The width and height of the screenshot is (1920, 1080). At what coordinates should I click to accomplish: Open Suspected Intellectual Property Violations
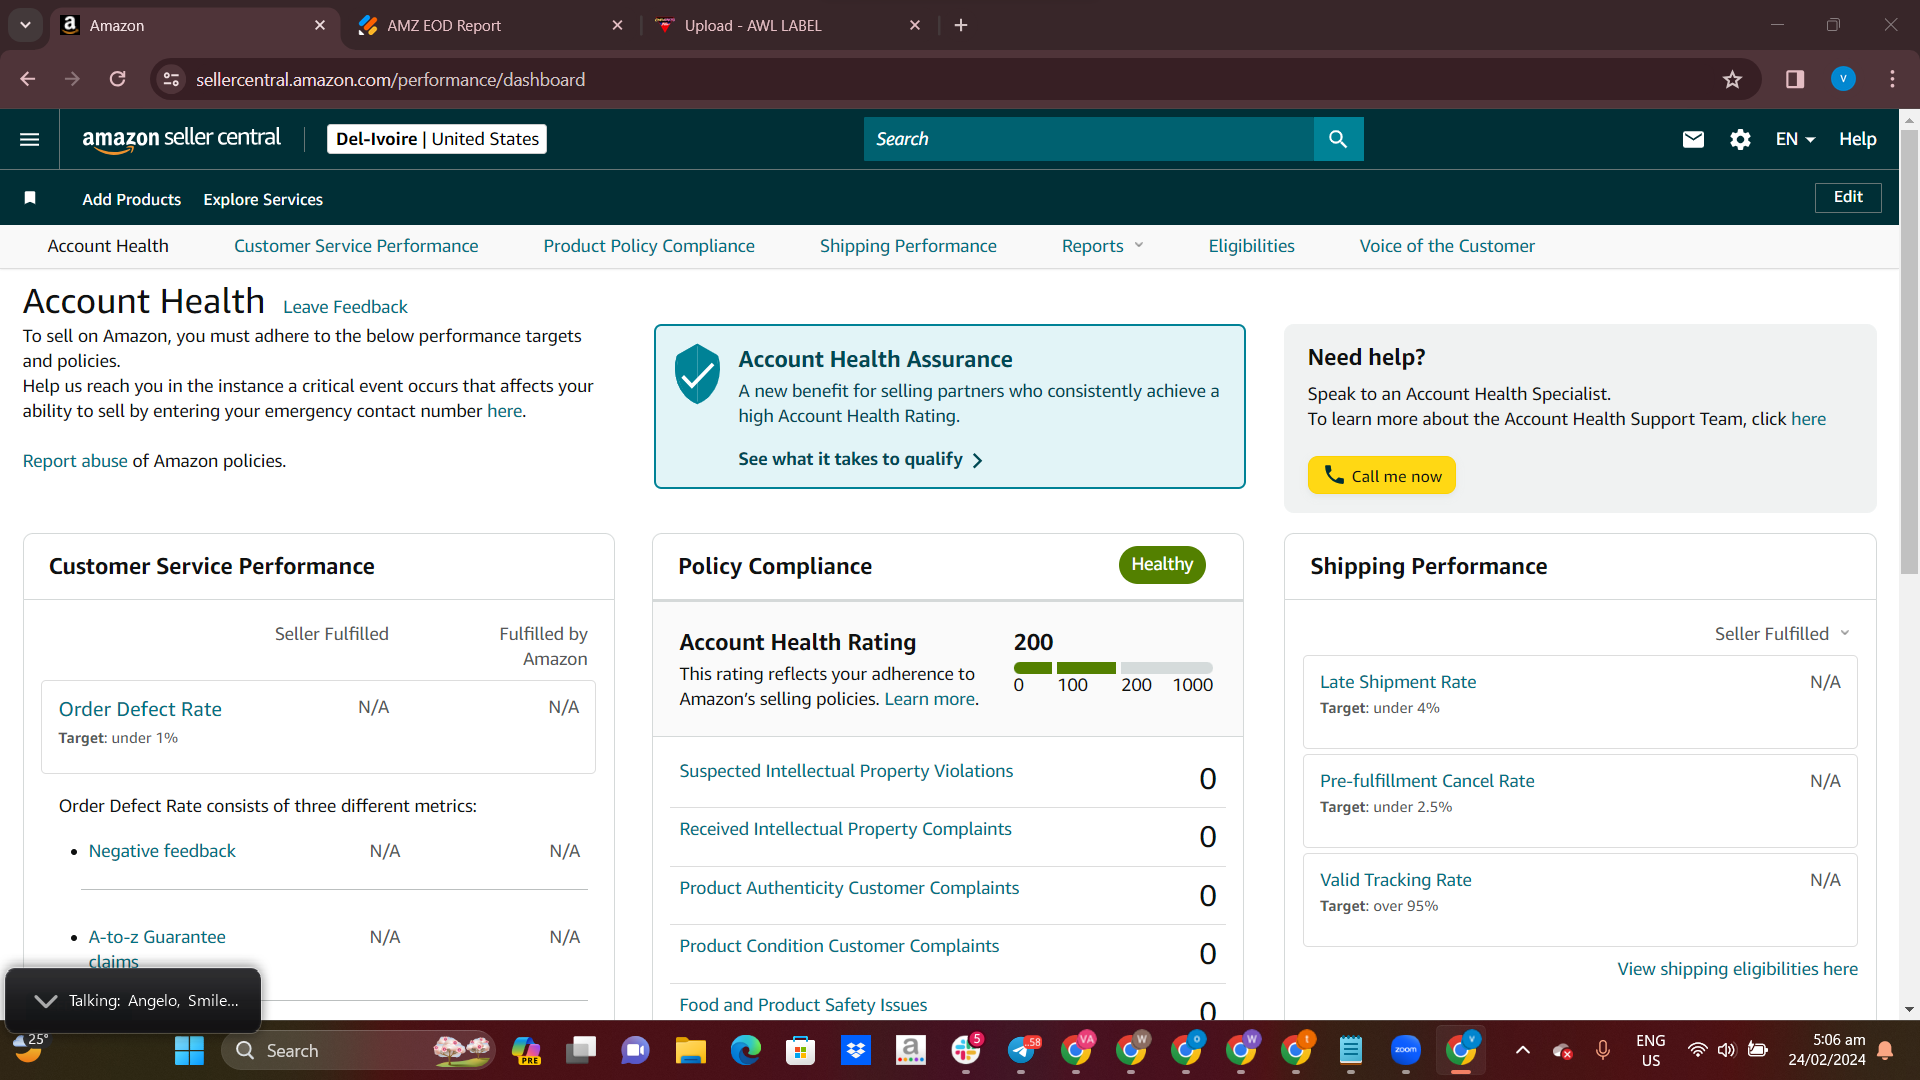coord(846,771)
